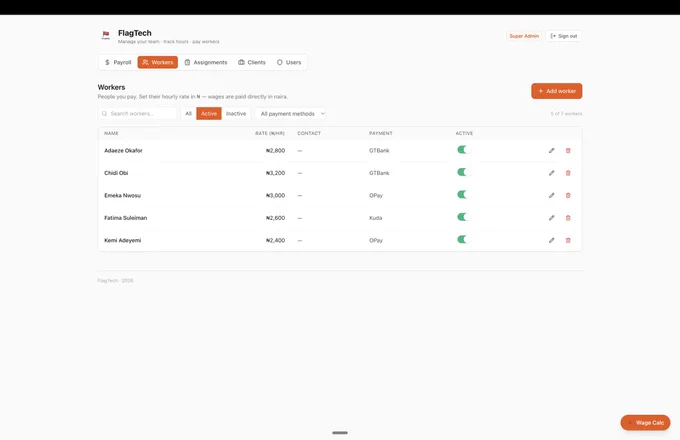Select the name Emeka Nwosu

[x=123, y=196]
